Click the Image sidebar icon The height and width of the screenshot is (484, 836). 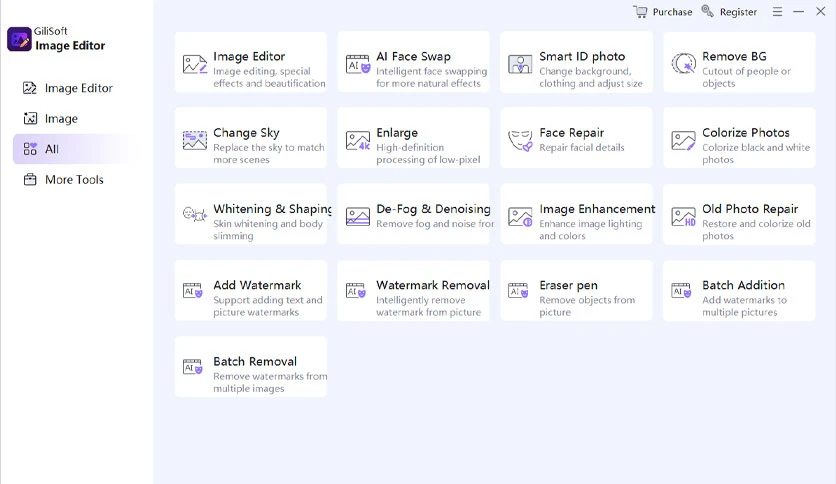click(30, 118)
